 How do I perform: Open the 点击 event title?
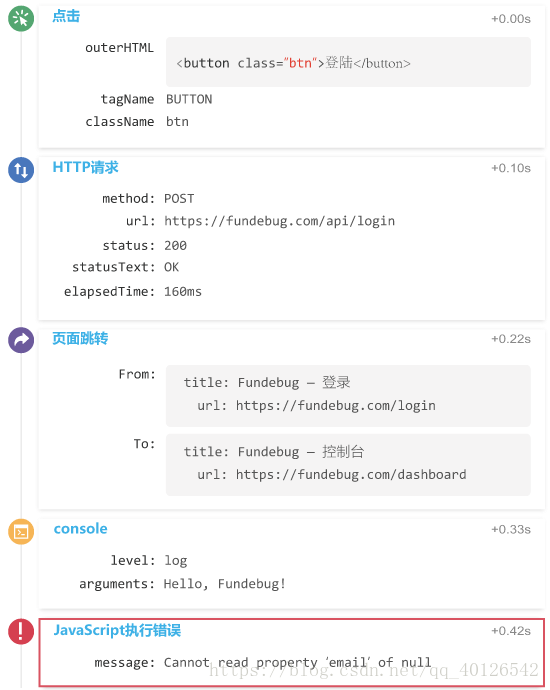click(66, 16)
